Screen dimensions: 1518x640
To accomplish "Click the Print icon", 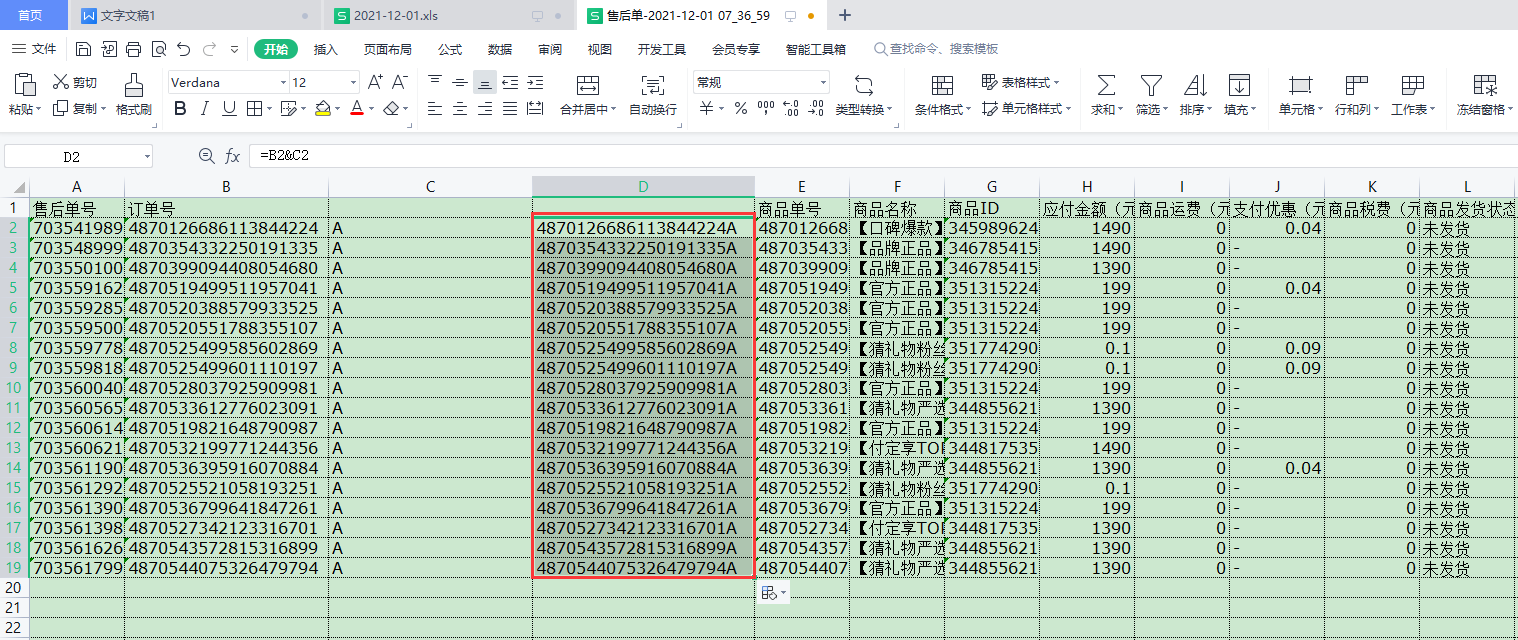I will [134, 49].
